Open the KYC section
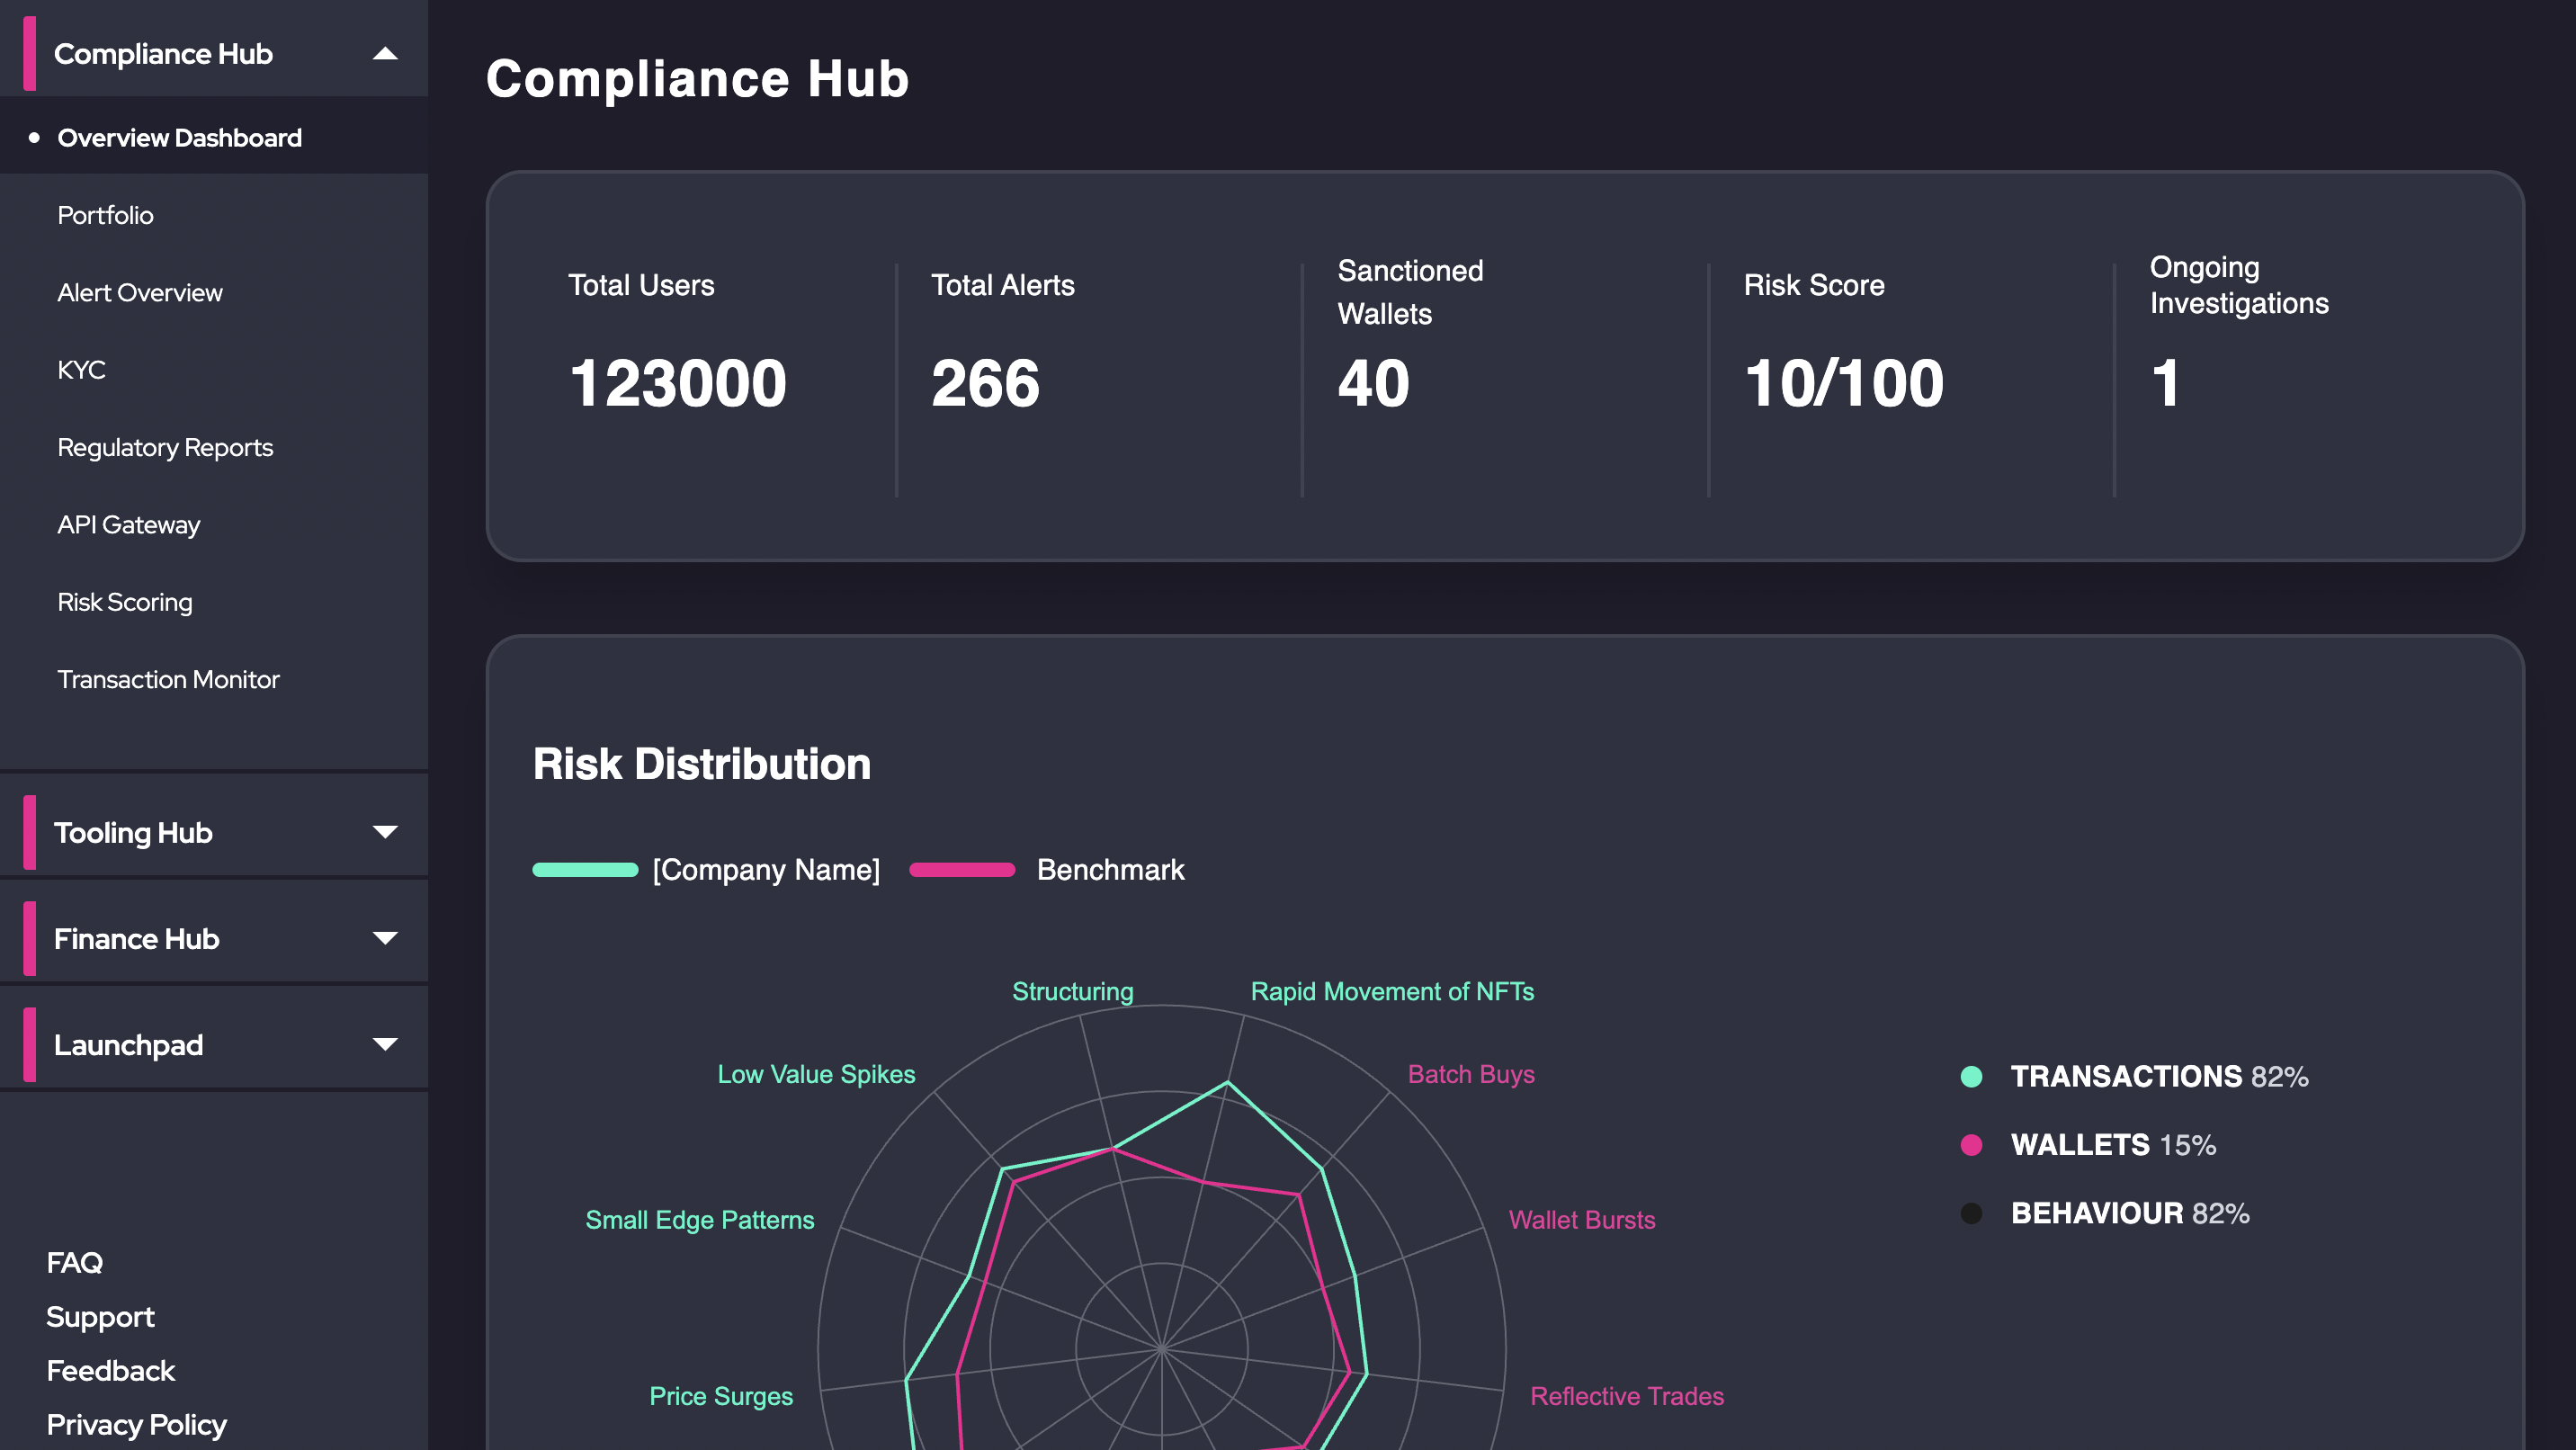Viewport: 2576px width, 1450px height. pyautogui.click(x=81, y=370)
